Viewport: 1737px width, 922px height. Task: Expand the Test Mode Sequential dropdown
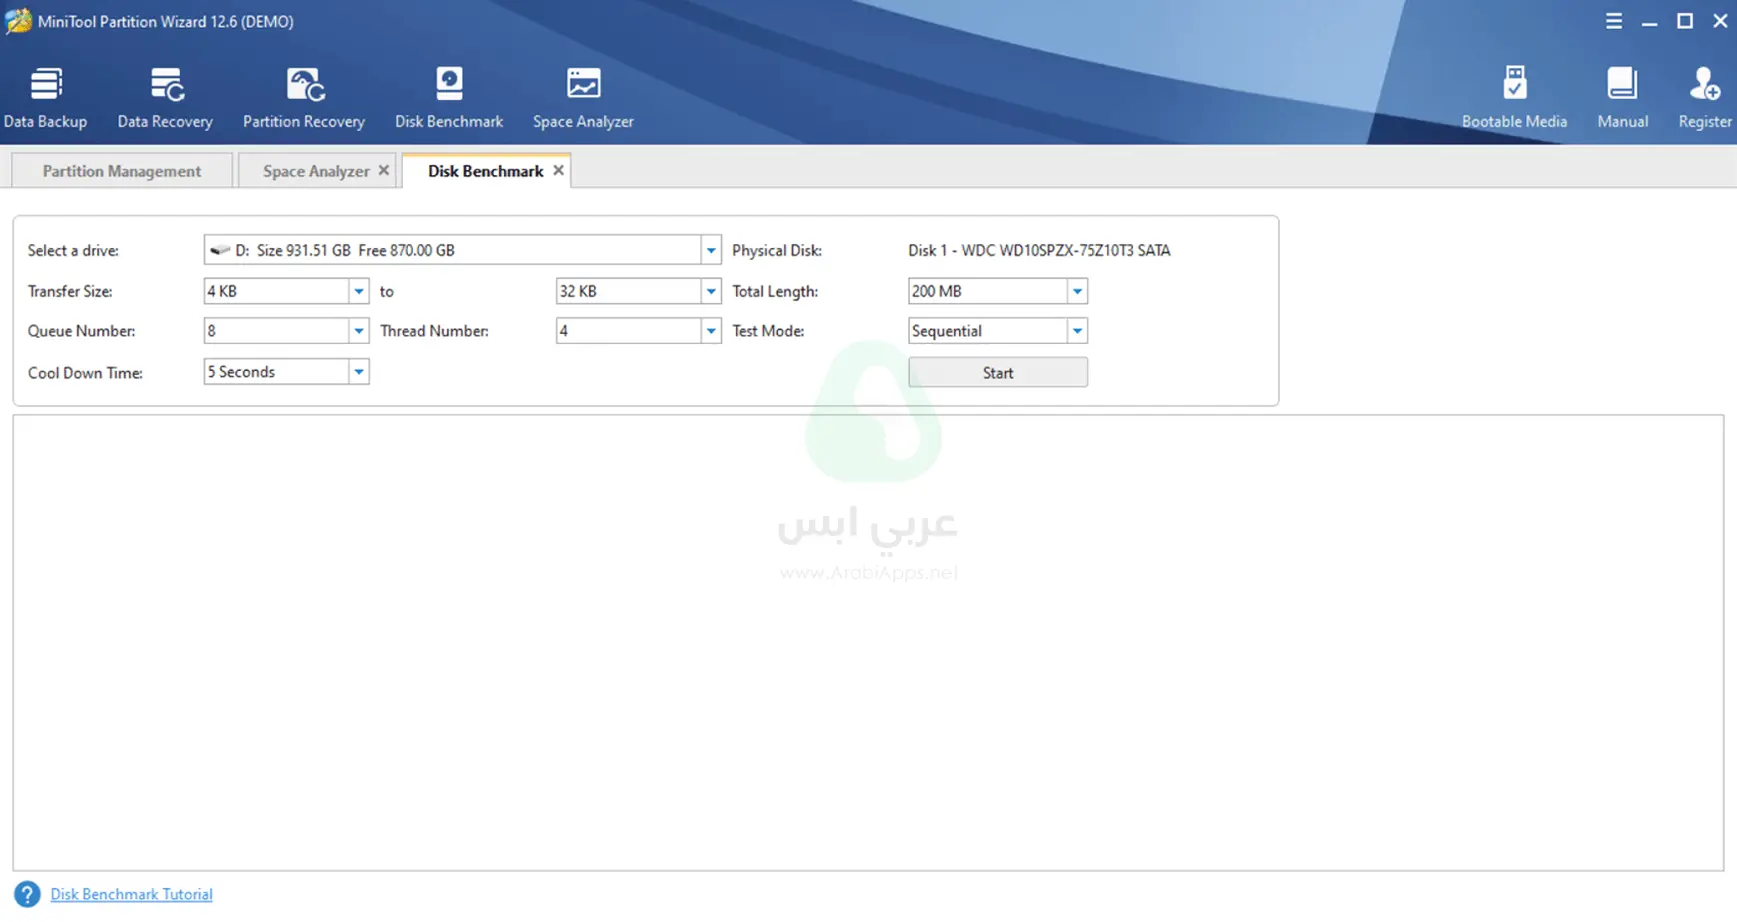[x=1077, y=331]
